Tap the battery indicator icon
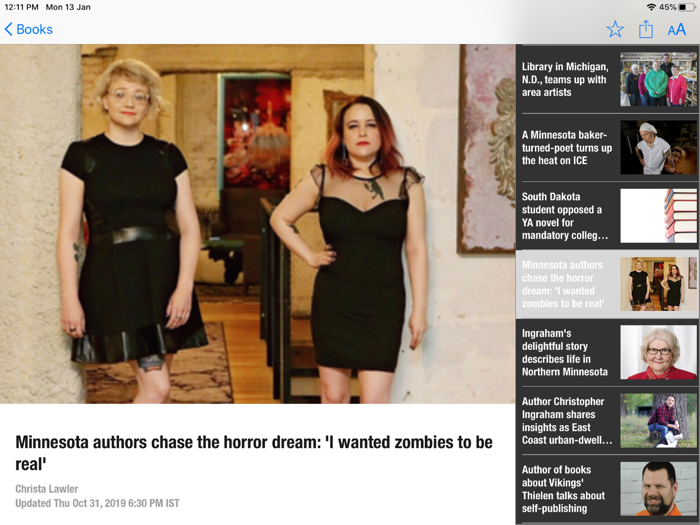The height and width of the screenshot is (525, 700). click(x=687, y=7)
